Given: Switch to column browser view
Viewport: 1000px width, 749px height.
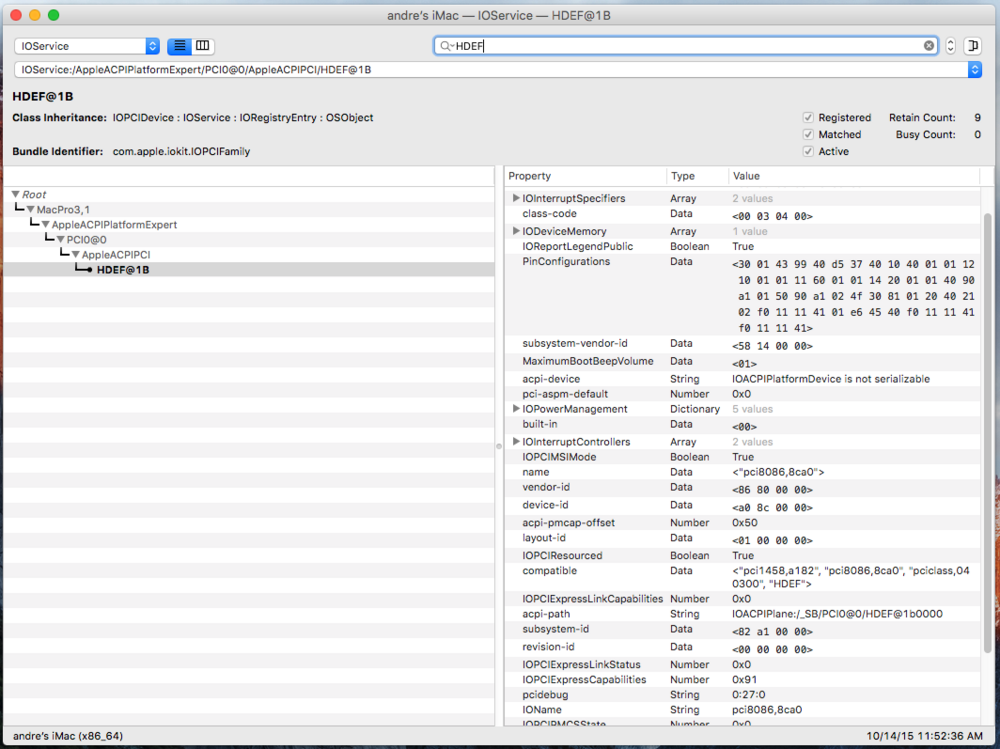Looking at the screenshot, I should [203, 46].
